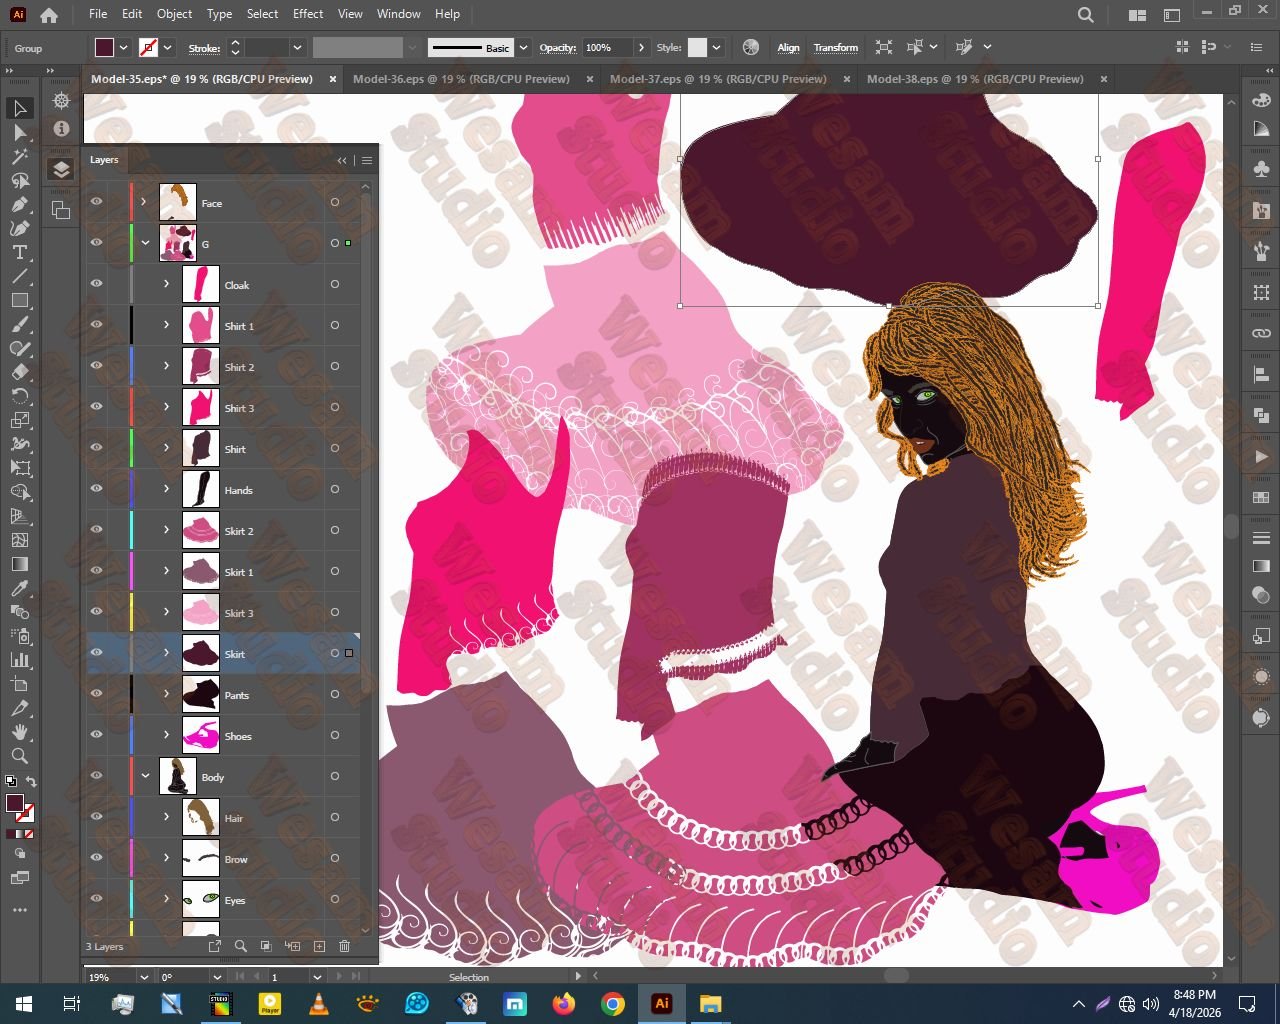Expand the Face layer

pyautogui.click(x=144, y=202)
